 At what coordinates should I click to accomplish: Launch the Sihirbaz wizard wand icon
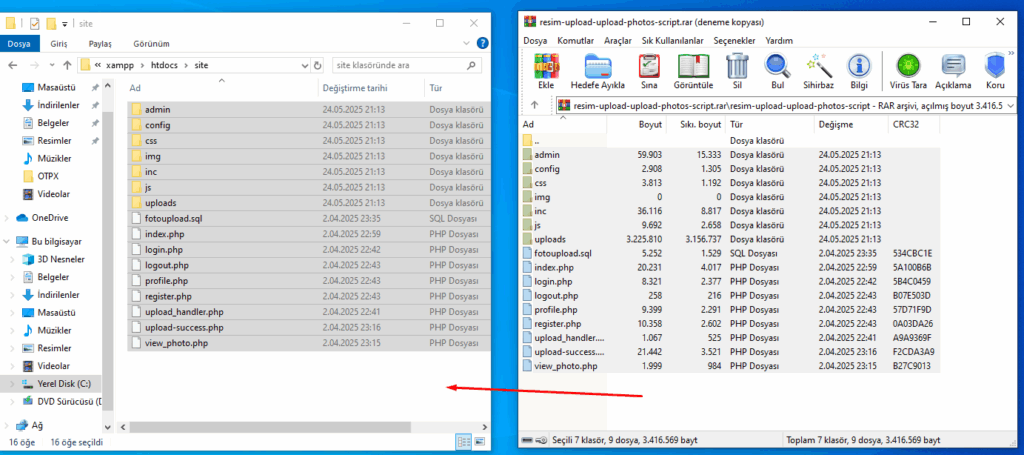[819, 67]
